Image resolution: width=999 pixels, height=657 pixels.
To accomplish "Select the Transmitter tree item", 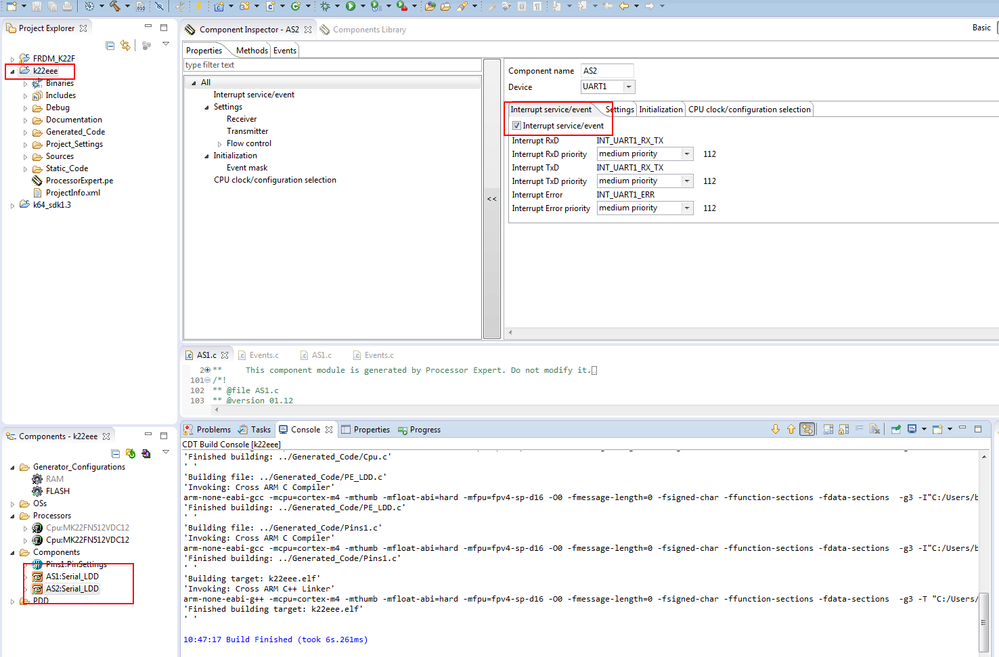I will tap(247, 131).
